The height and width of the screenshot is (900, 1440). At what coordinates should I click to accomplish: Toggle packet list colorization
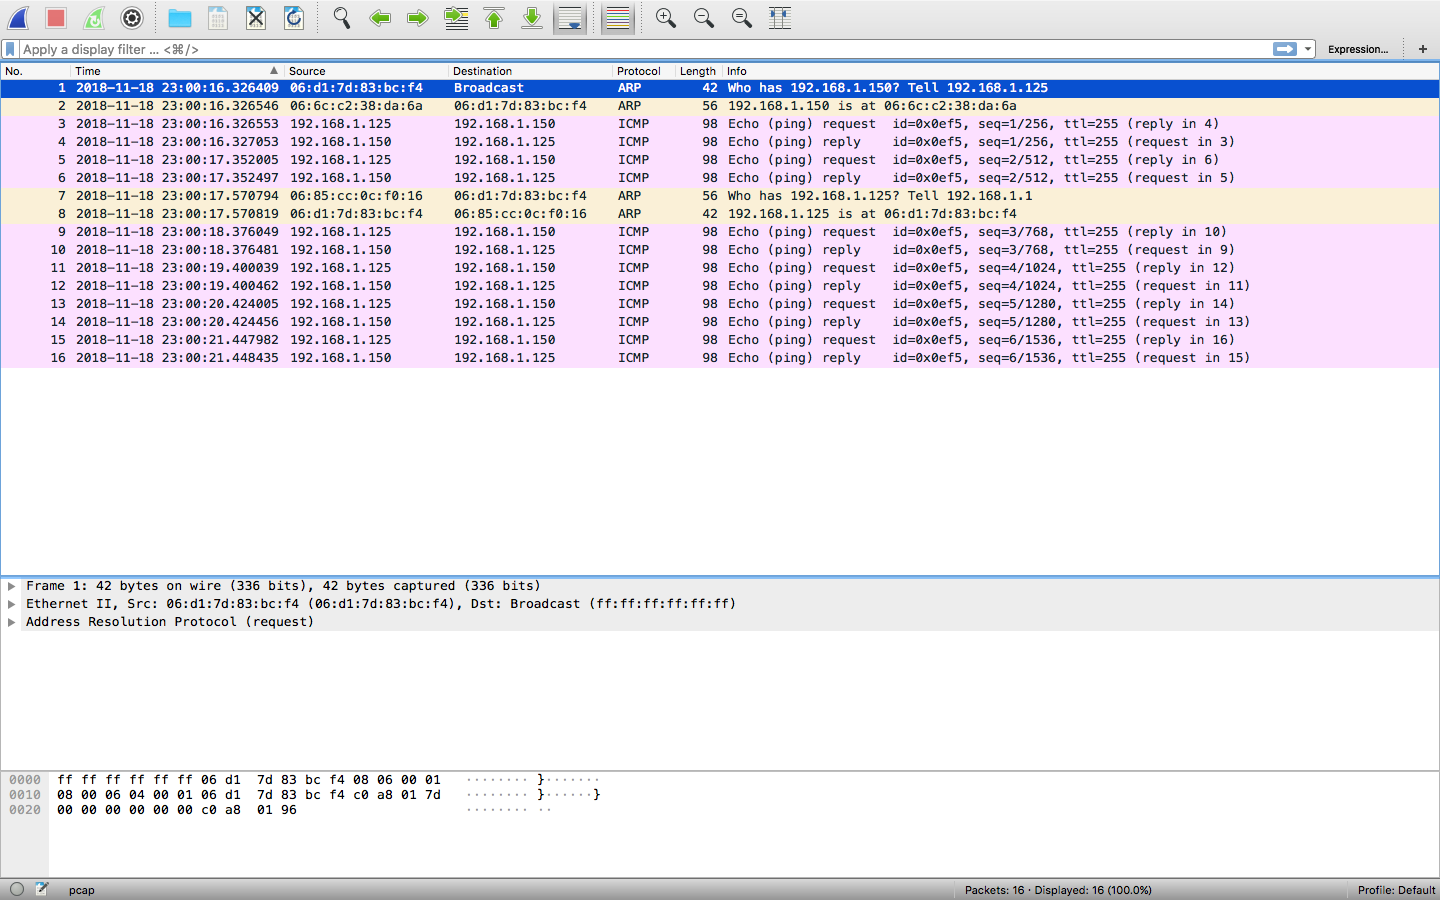[617, 17]
